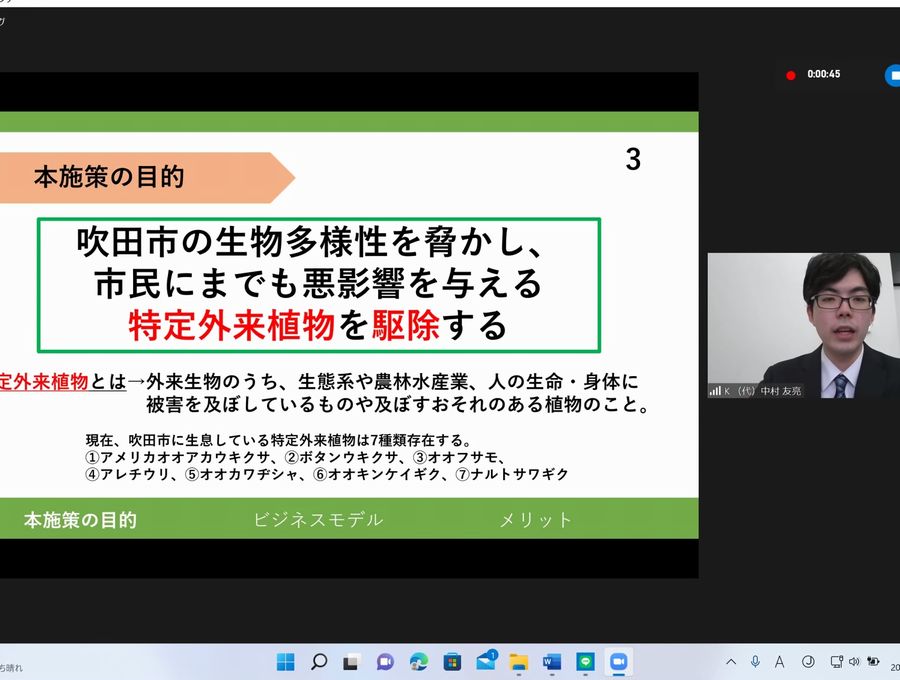Image resolution: width=900 pixels, height=680 pixels.
Task: Open Teams Chat from the taskbar
Action: coord(385,662)
